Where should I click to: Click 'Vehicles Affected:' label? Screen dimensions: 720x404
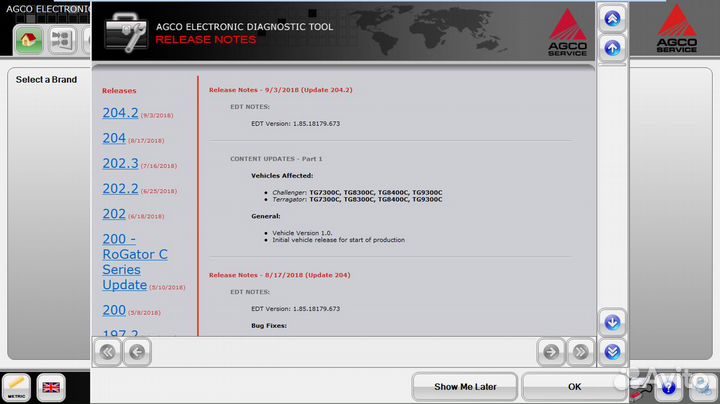pos(282,175)
